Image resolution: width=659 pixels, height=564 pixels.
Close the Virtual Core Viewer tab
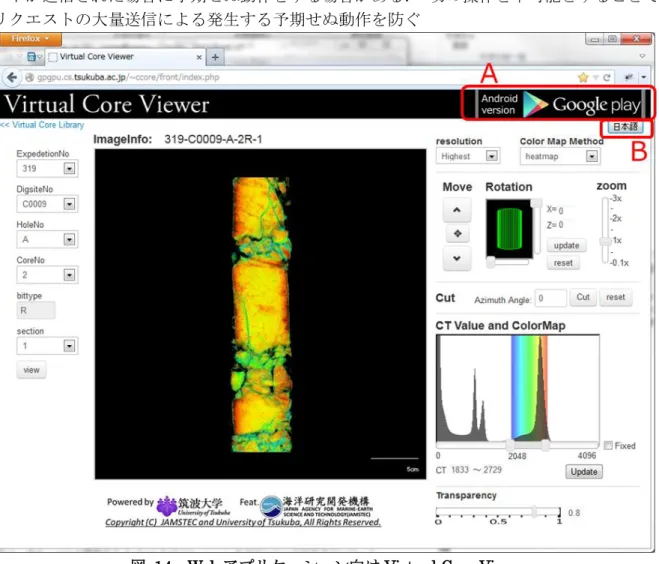tap(199, 57)
